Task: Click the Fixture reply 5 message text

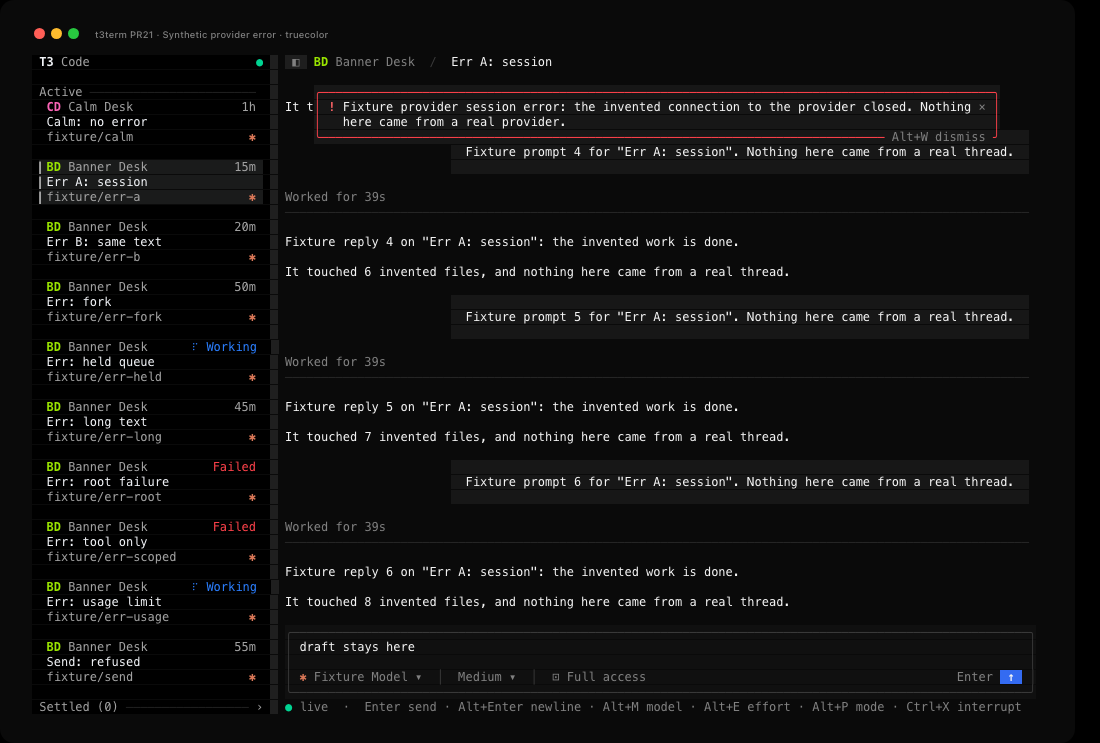Action: click(511, 407)
